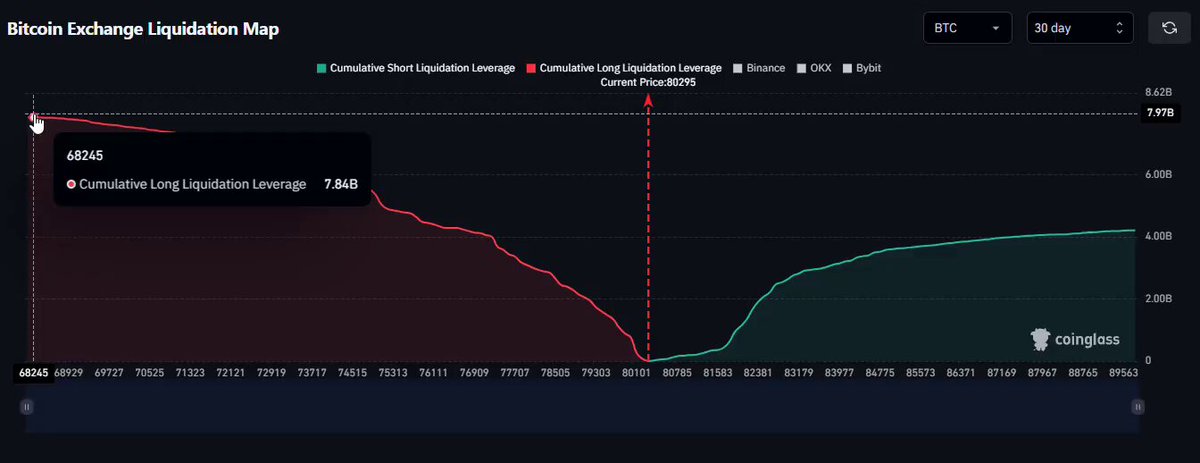
Task: Click the 68929 x-axis label
Action: point(69,373)
